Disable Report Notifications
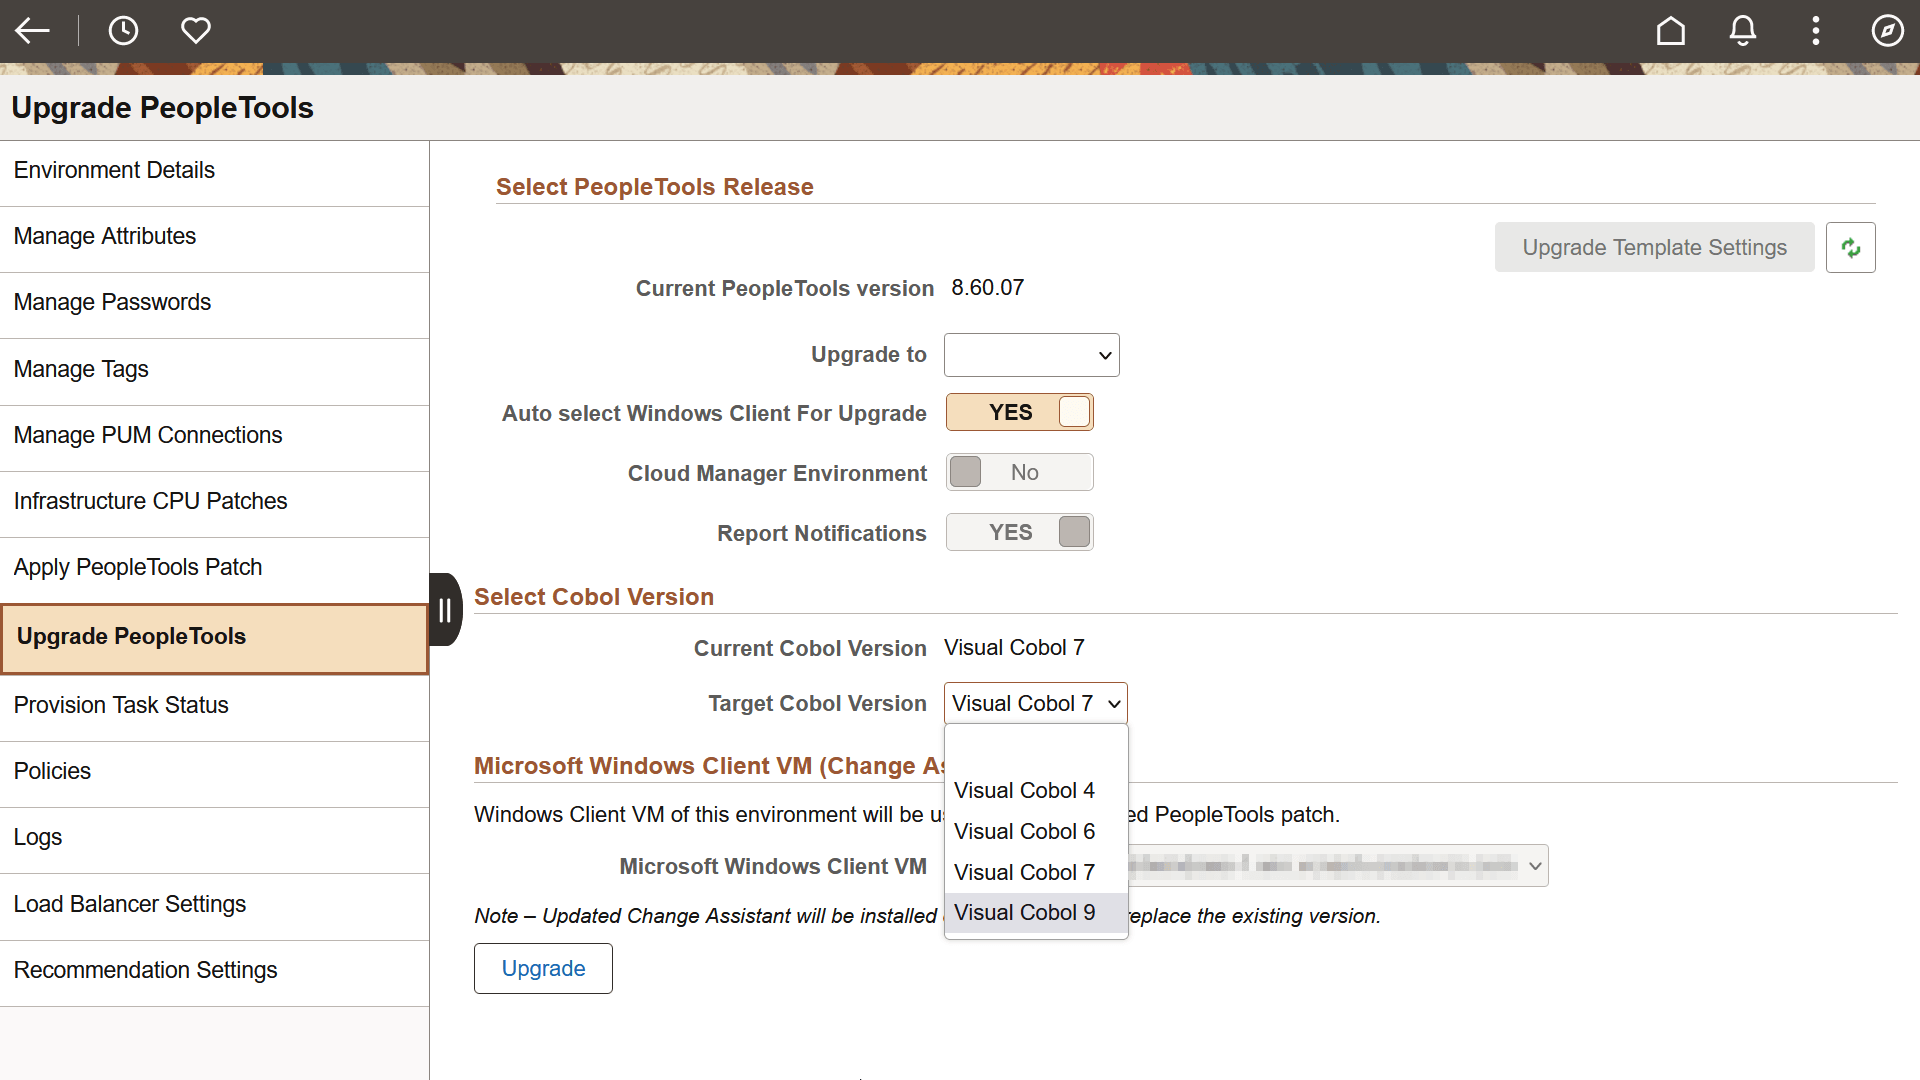Screen dimensions: 1920x1080 (x=1019, y=531)
